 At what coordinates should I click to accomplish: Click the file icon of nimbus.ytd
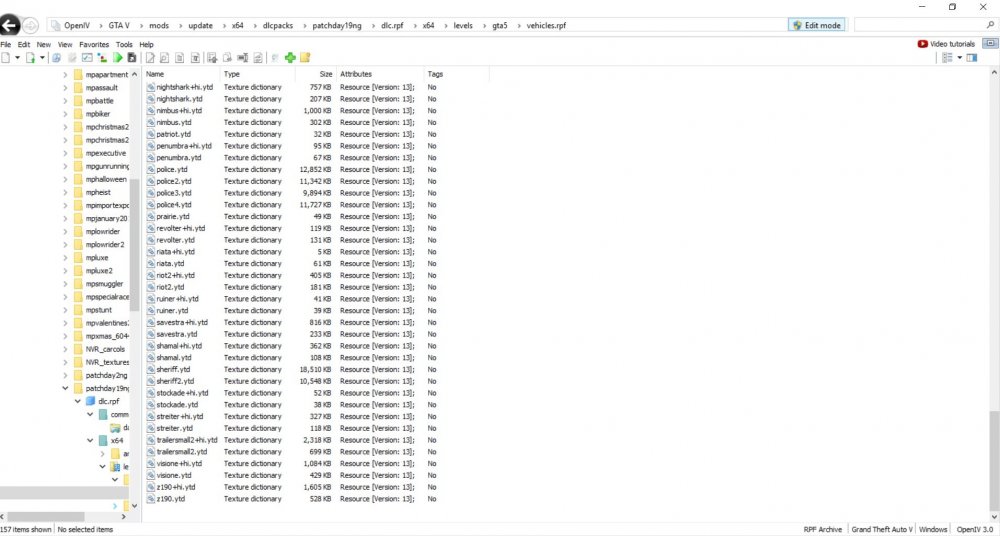pos(151,123)
